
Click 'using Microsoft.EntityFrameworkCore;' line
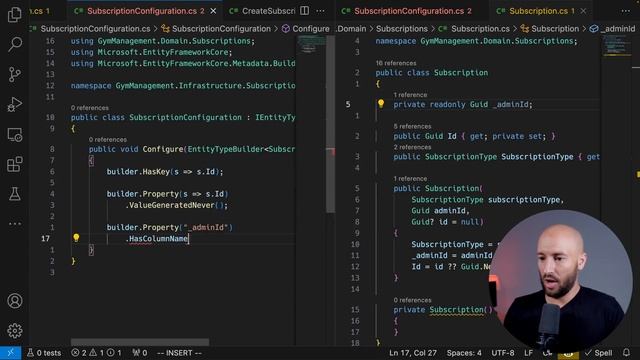tap(151, 52)
